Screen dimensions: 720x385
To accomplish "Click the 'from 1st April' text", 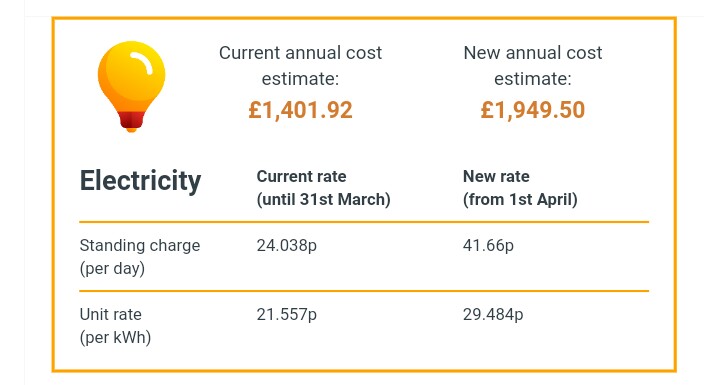I will pos(520,199).
